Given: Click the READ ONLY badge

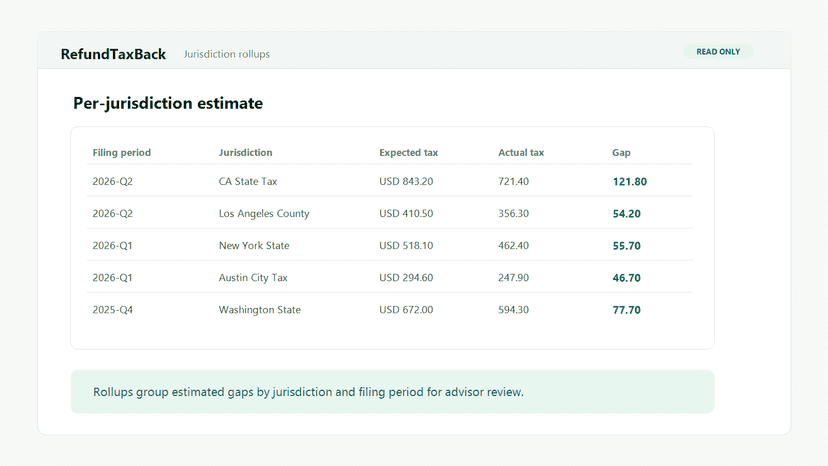Looking at the screenshot, I should click(x=718, y=52).
